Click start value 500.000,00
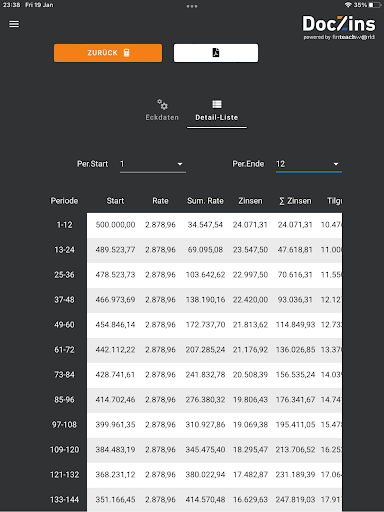 (x=115, y=225)
